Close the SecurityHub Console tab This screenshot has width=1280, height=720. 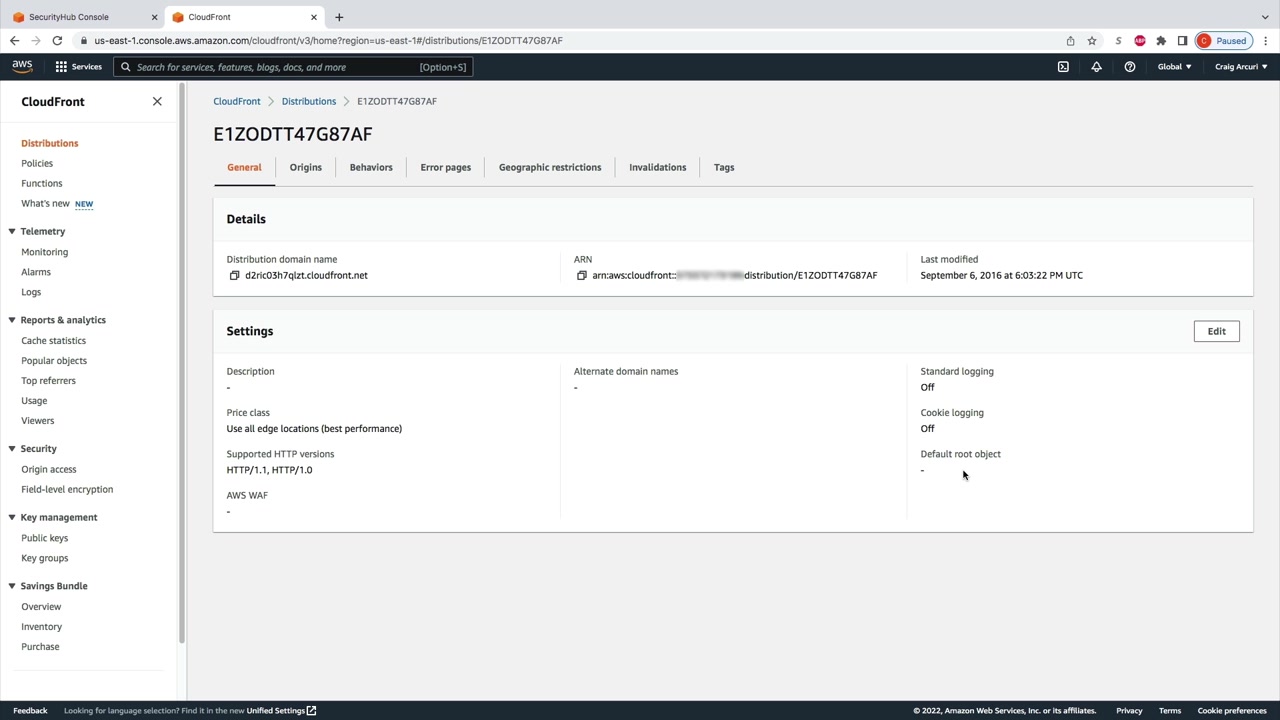pos(154,17)
